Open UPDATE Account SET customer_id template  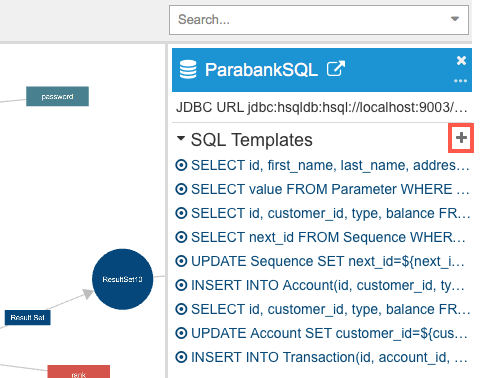tap(329, 333)
